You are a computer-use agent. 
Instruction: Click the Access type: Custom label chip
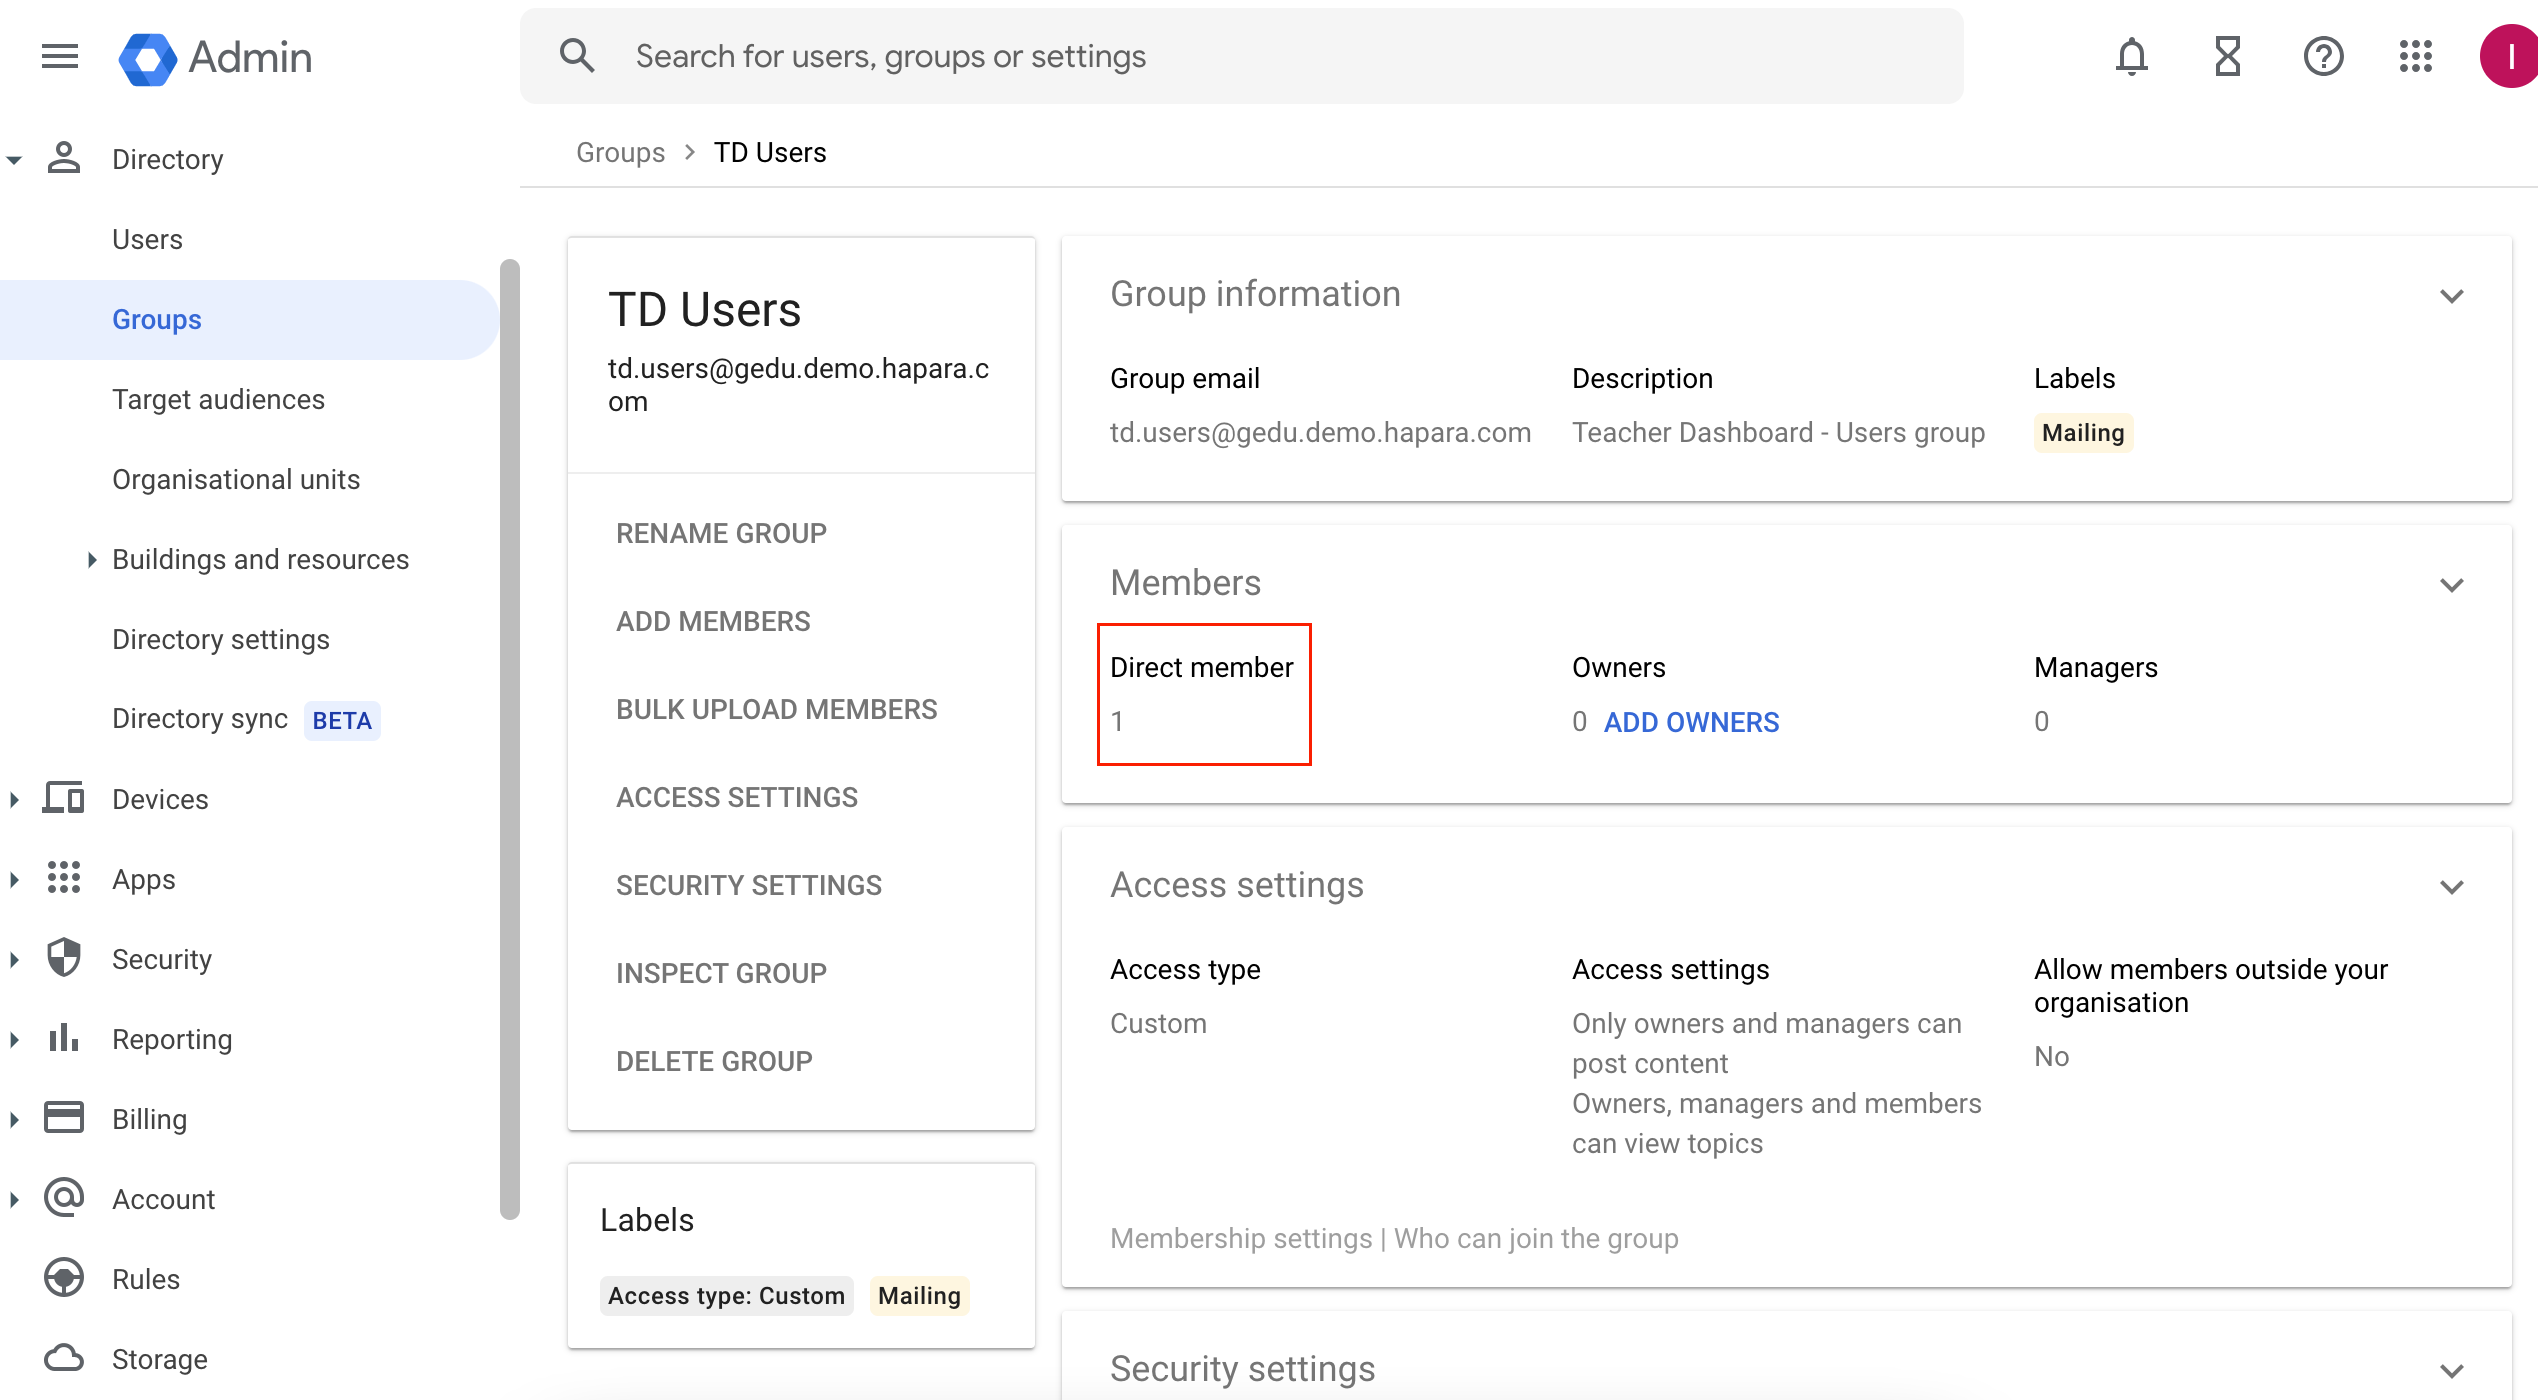pyautogui.click(x=726, y=1296)
